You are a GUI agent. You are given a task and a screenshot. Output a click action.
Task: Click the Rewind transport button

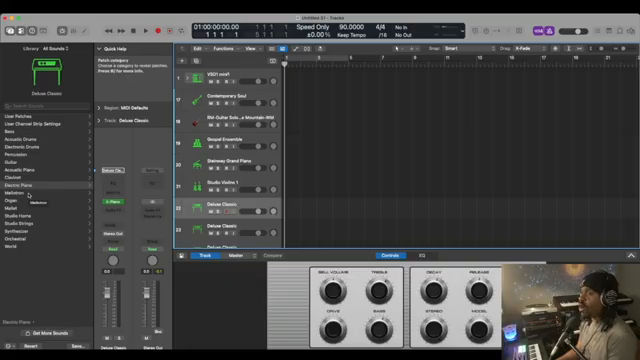click(109, 31)
